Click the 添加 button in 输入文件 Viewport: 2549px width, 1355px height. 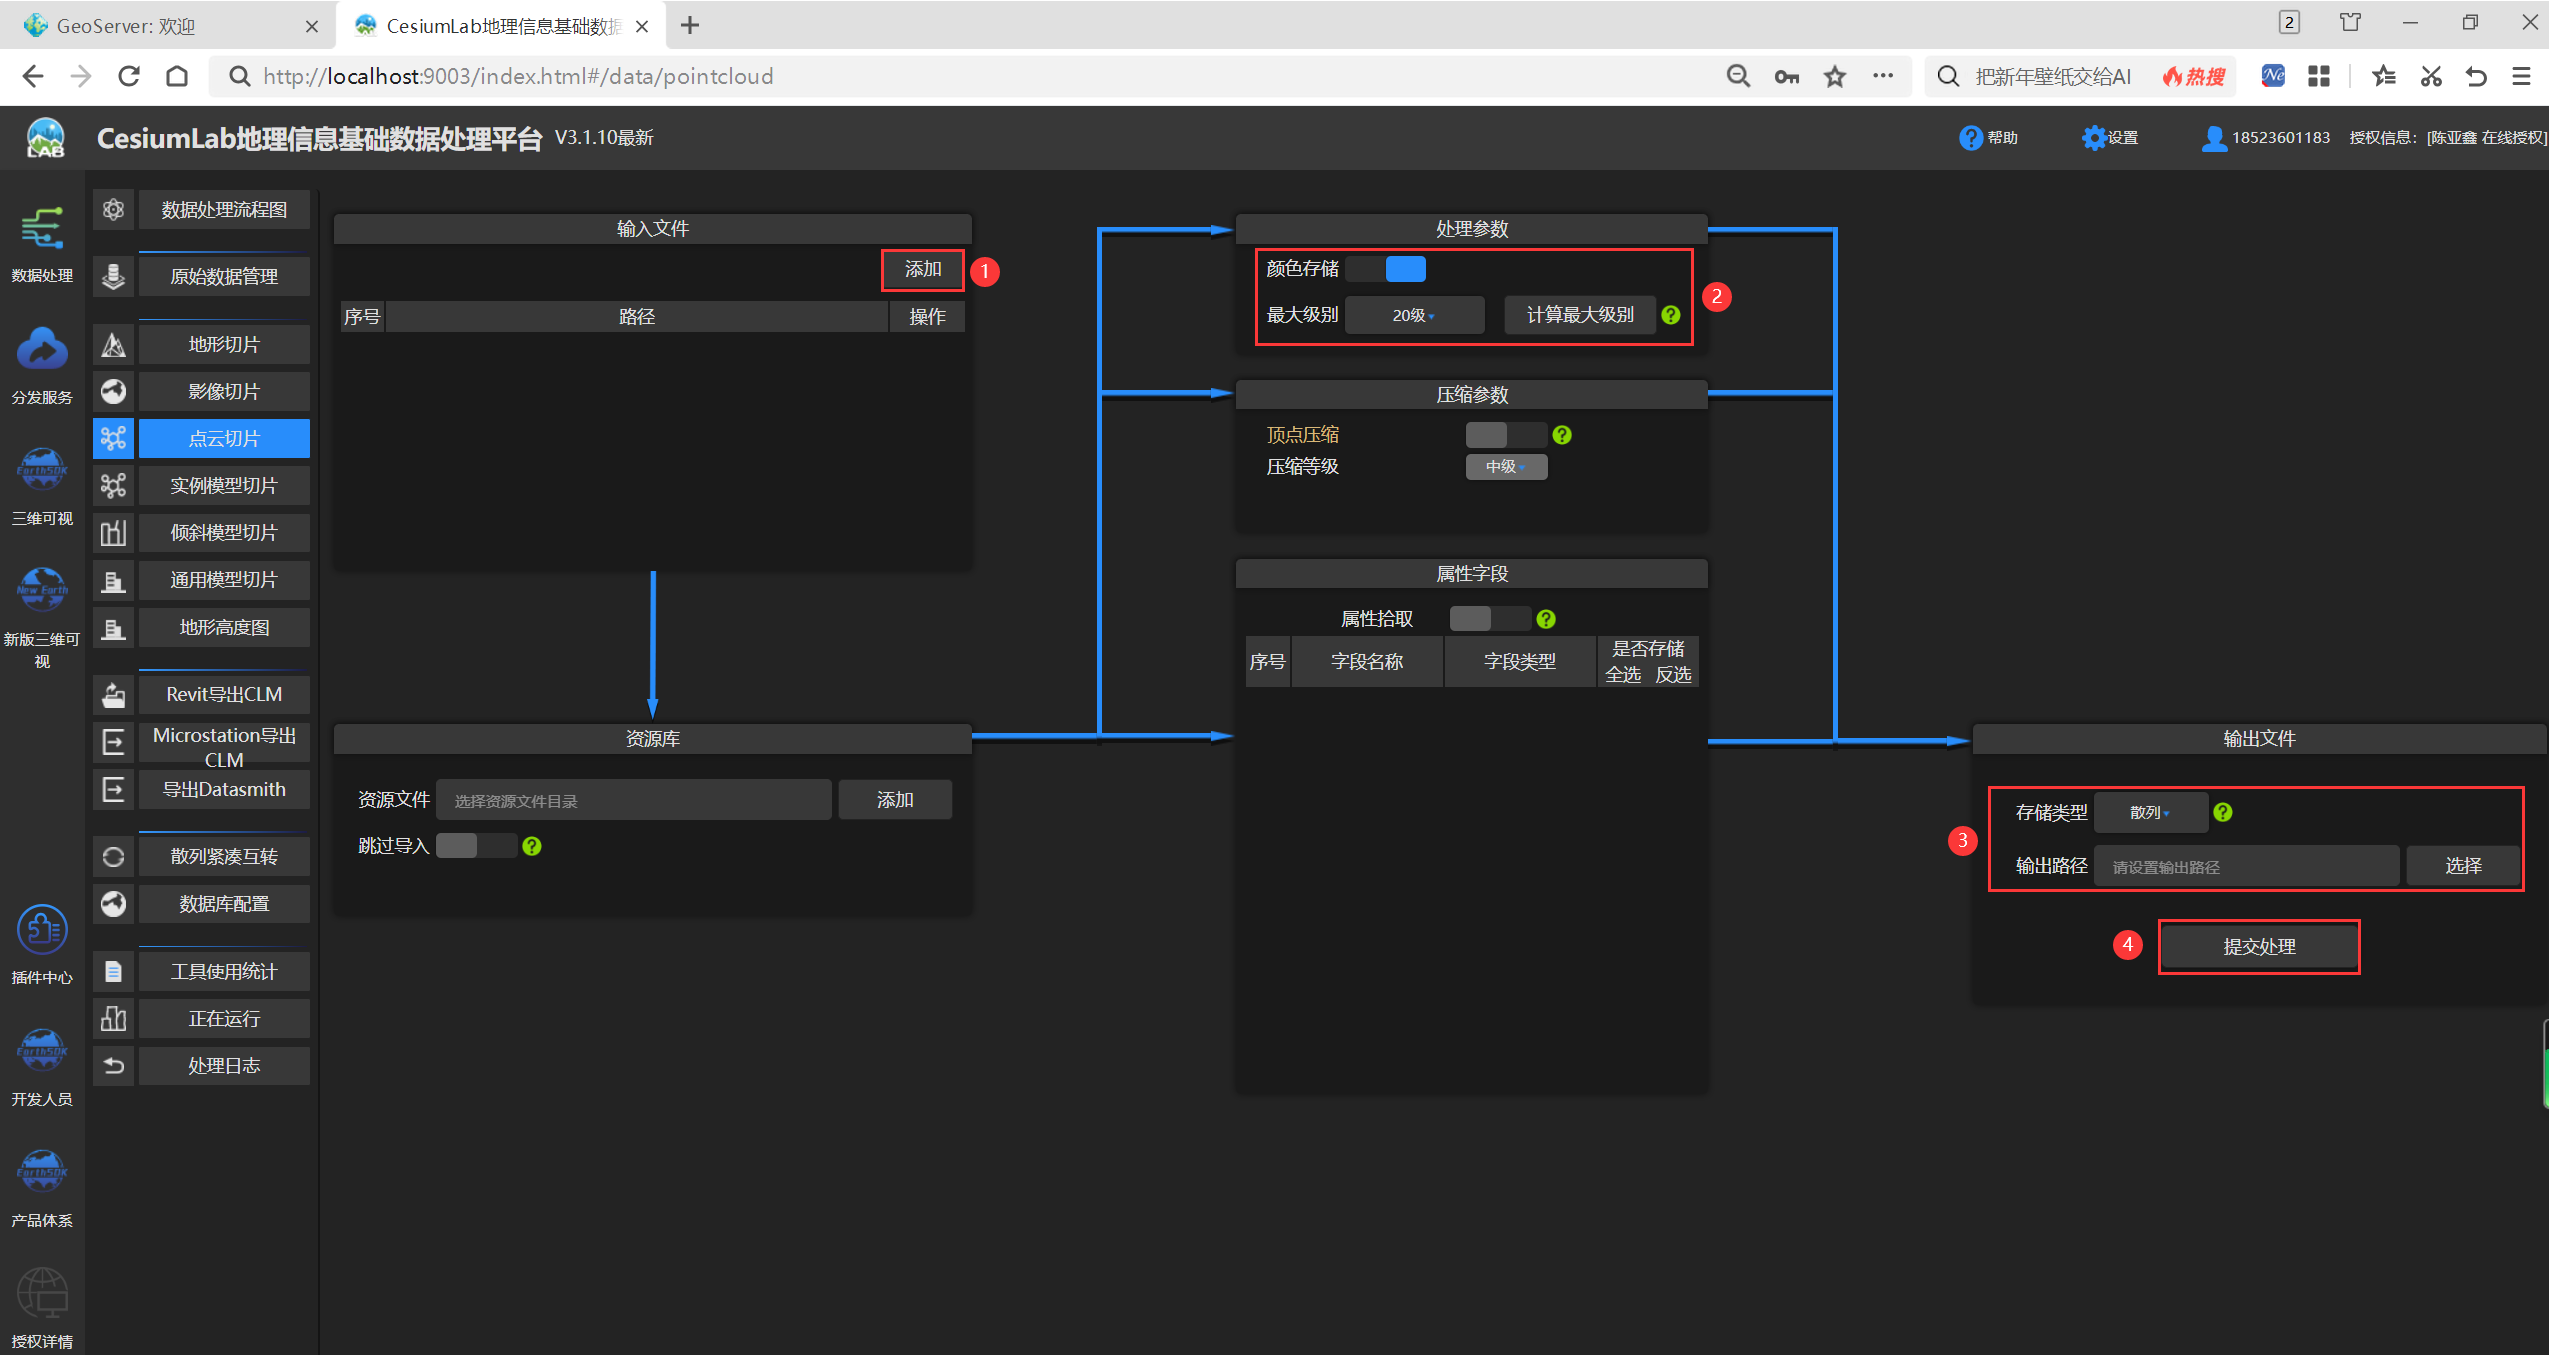point(922,270)
